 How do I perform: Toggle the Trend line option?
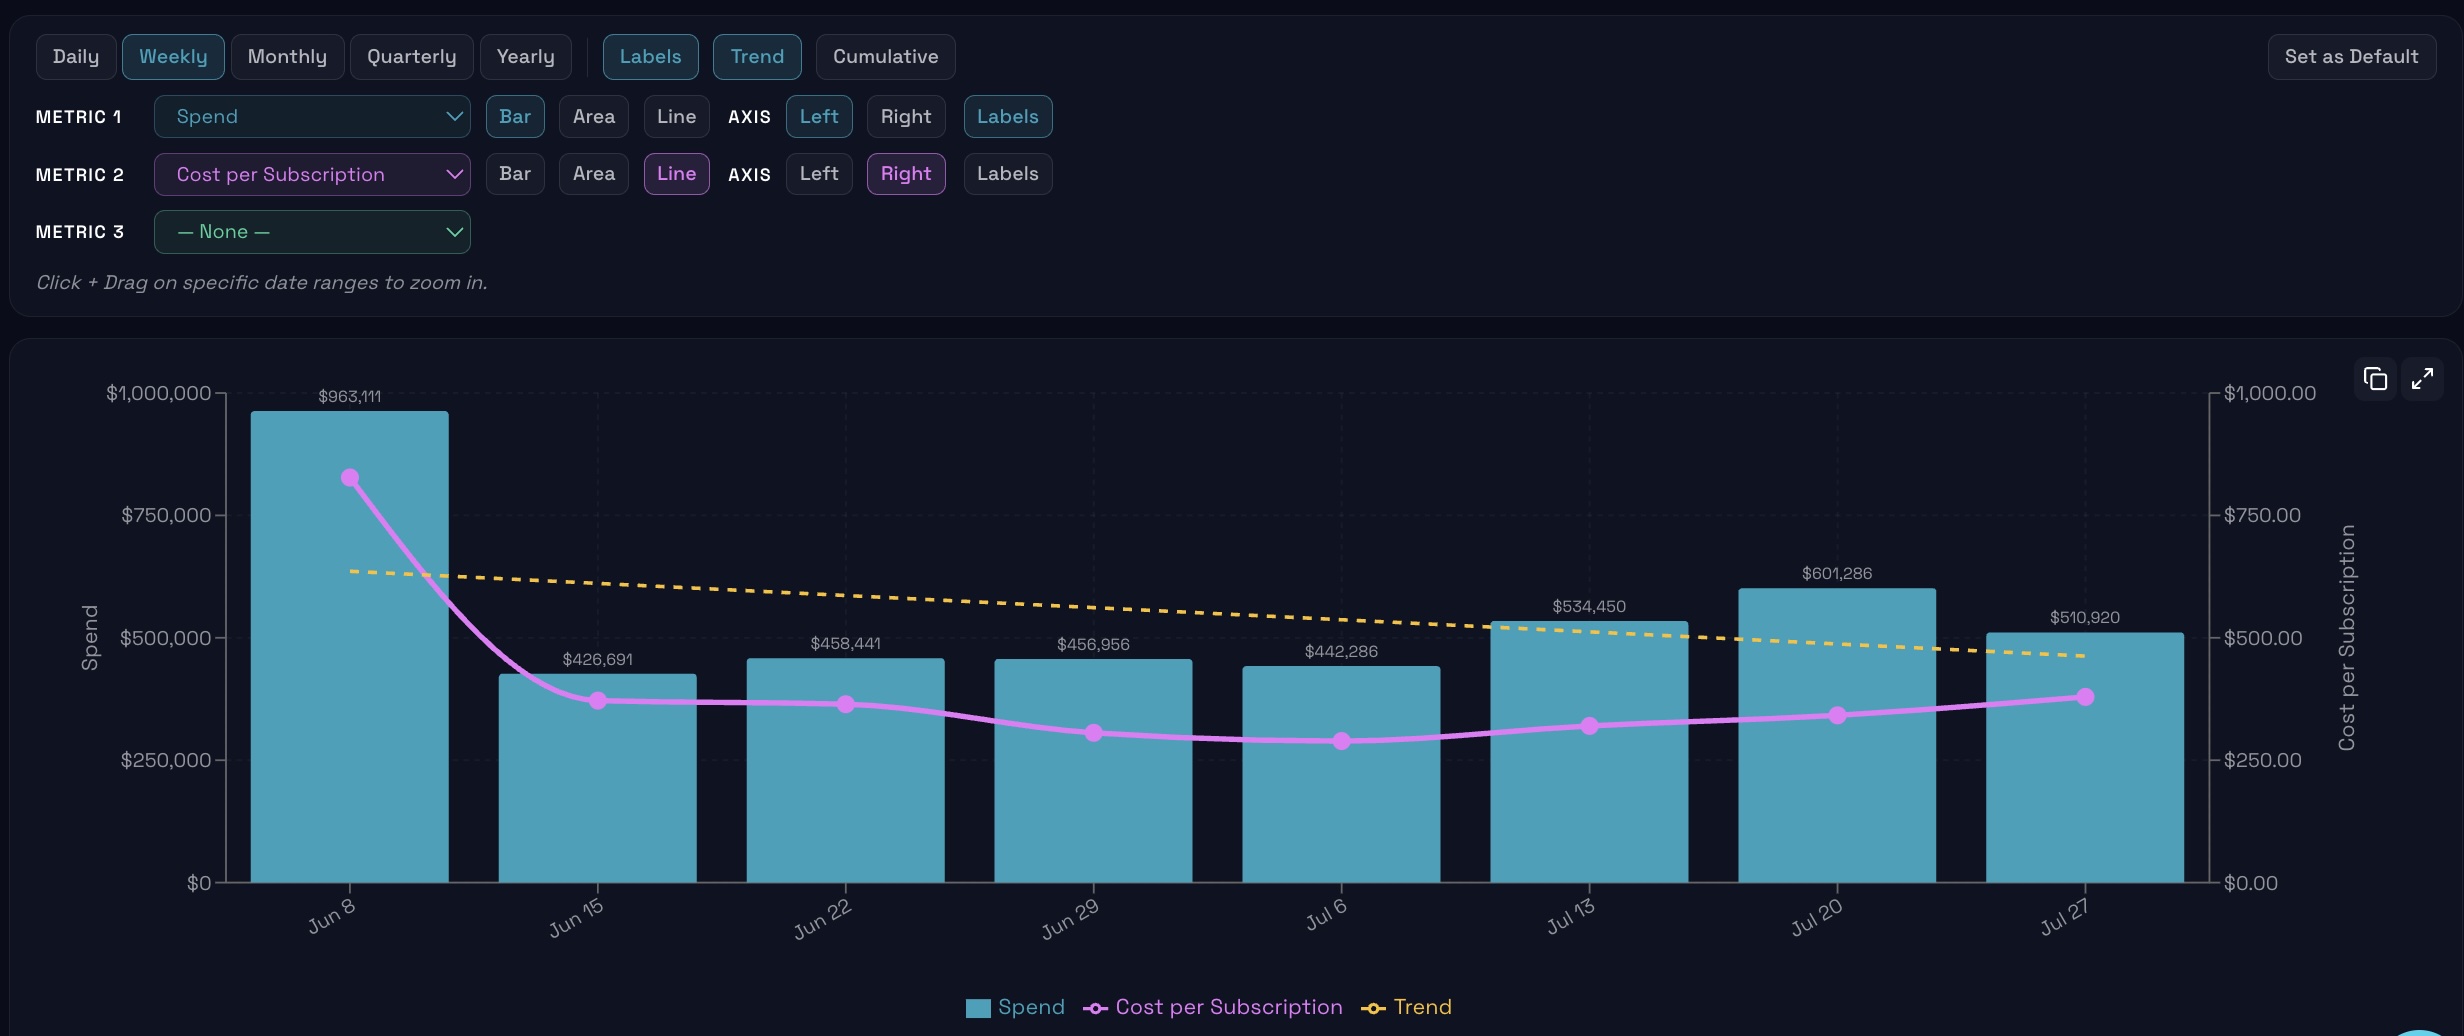757,57
